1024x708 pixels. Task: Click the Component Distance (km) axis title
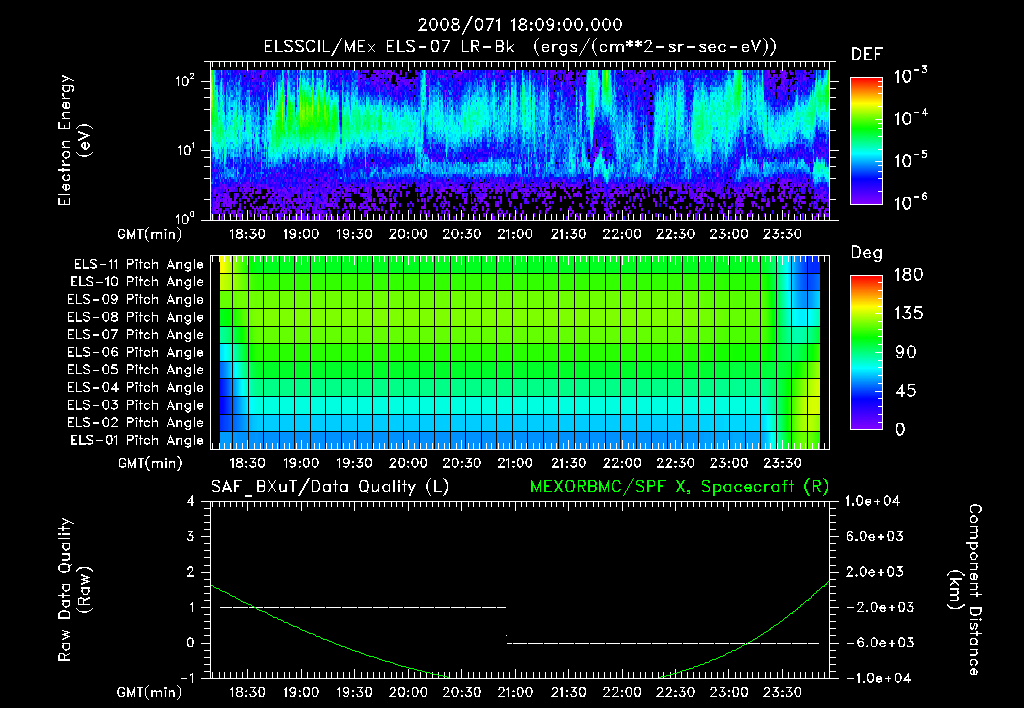click(x=965, y=590)
